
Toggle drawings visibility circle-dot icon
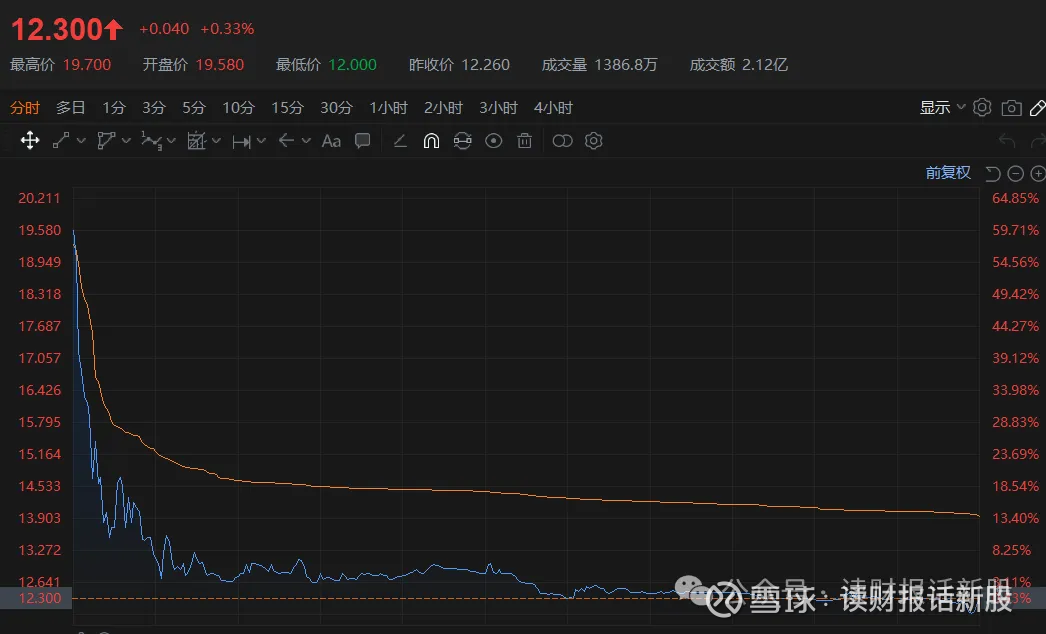click(x=494, y=141)
